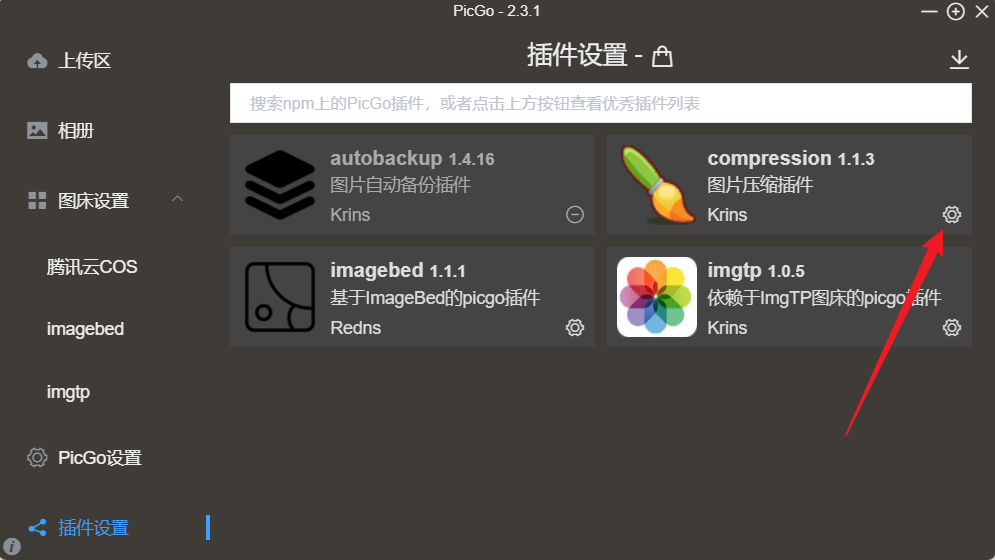Collapse the 图床设置 submenu chevron
Screen dimensions: 995x560
coord(178,199)
